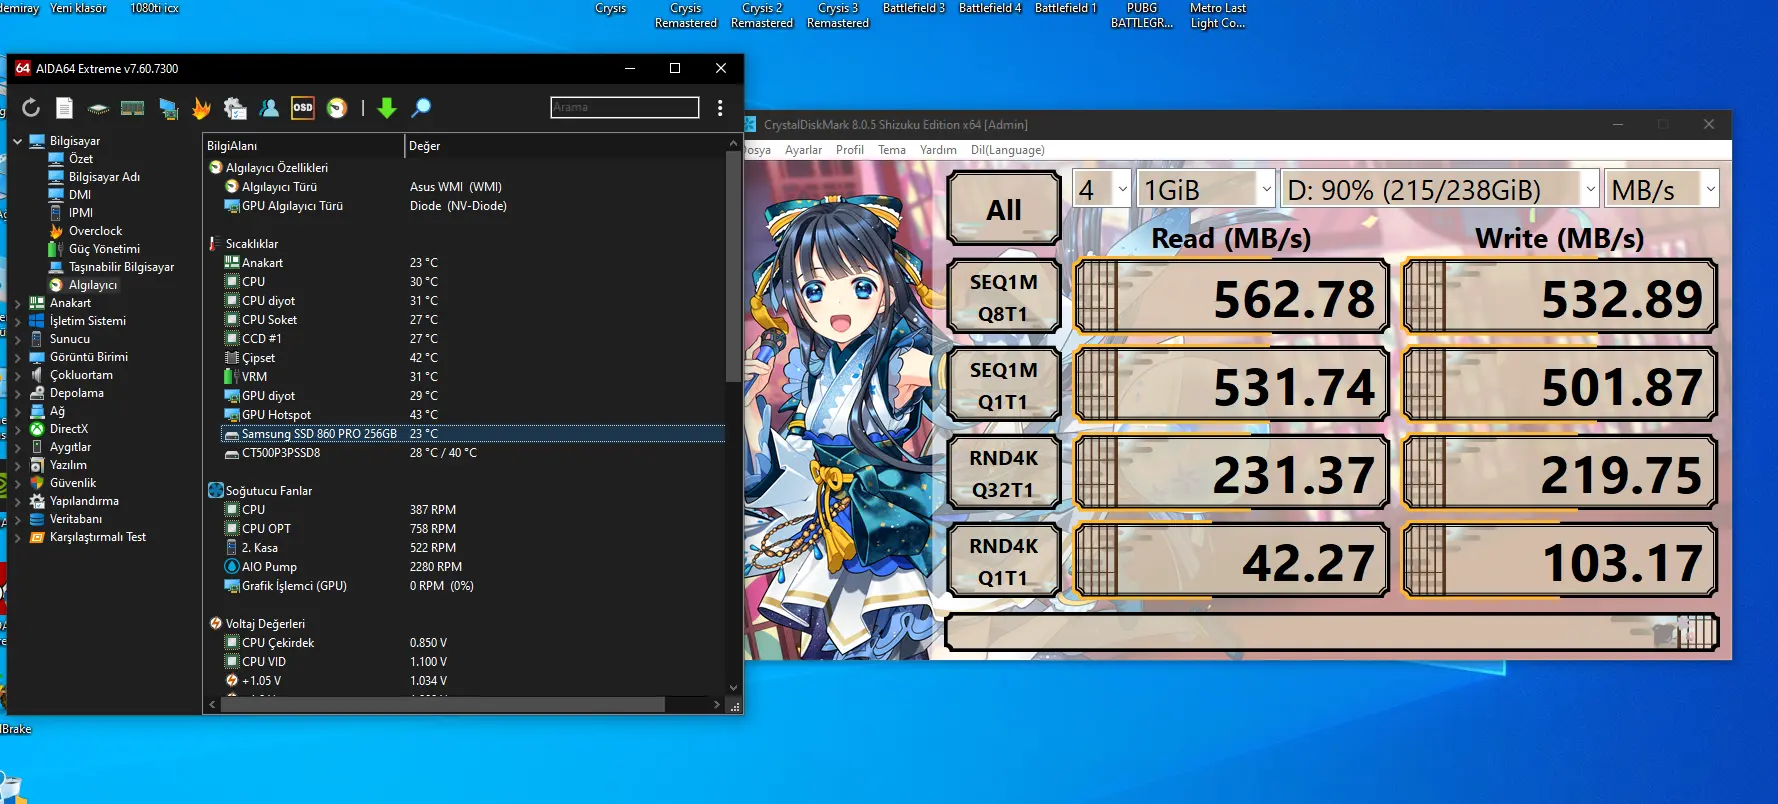Click the AIDA64 vertical scrollbar thumb

click(734, 267)
